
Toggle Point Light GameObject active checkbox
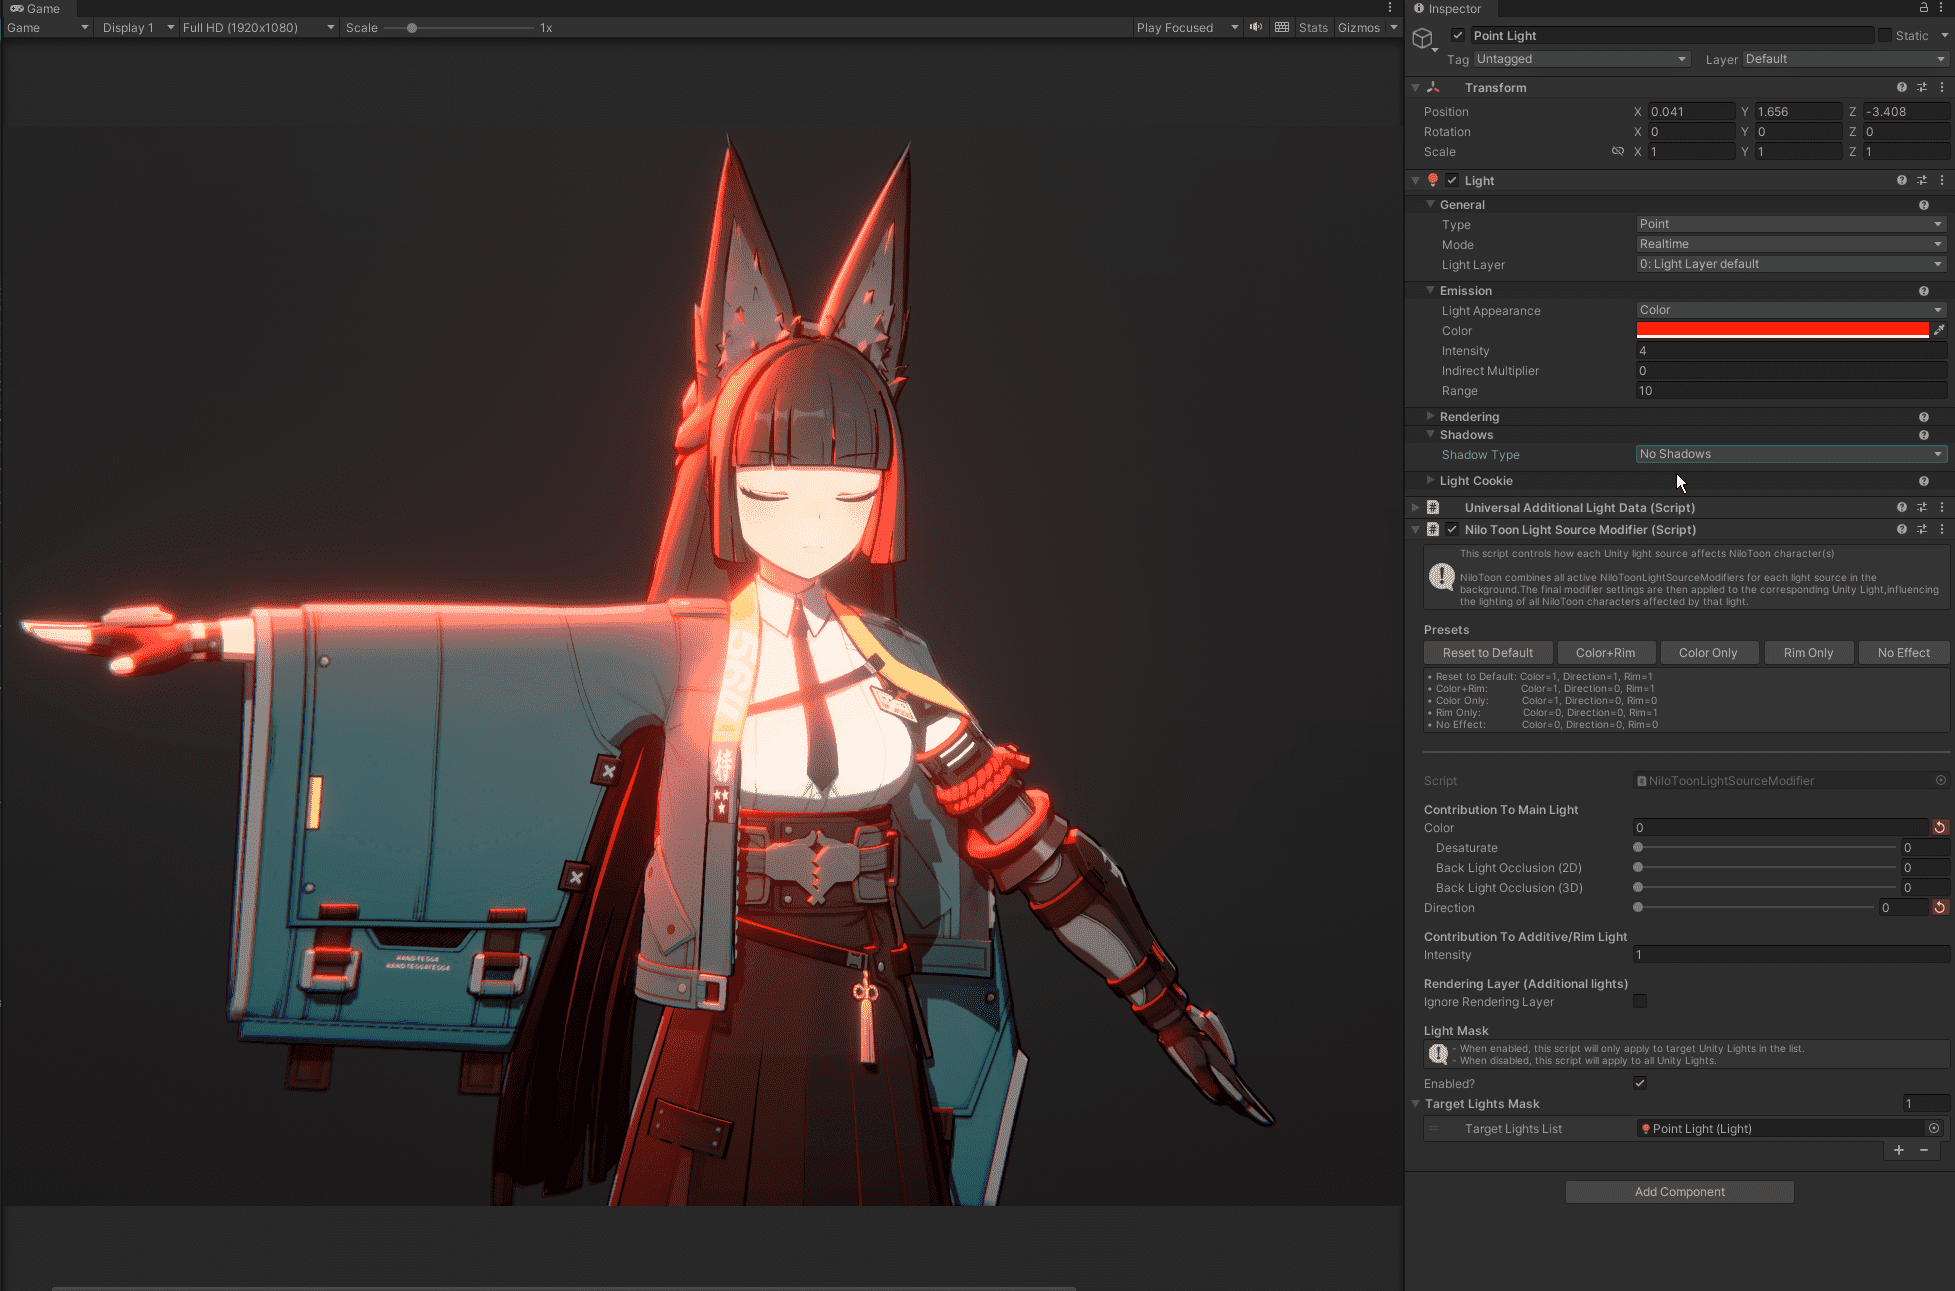click(1458, 36)
